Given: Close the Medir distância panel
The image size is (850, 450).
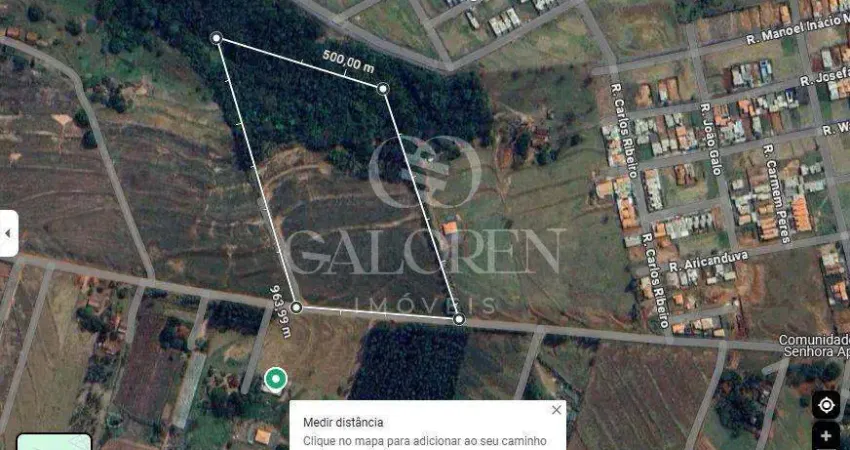Looking at the screenshot, I should (x=556, y=410).
